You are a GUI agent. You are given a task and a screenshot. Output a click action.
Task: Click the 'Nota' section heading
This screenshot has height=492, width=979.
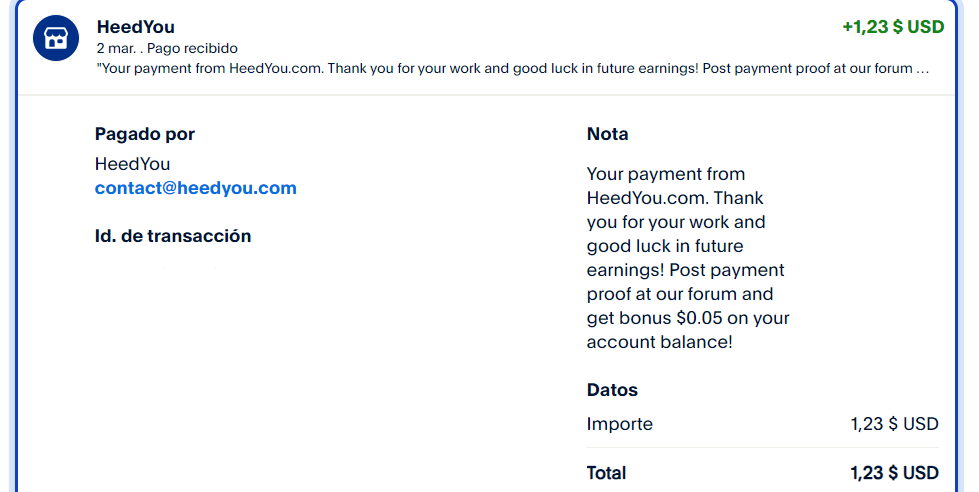click(607, 134)
